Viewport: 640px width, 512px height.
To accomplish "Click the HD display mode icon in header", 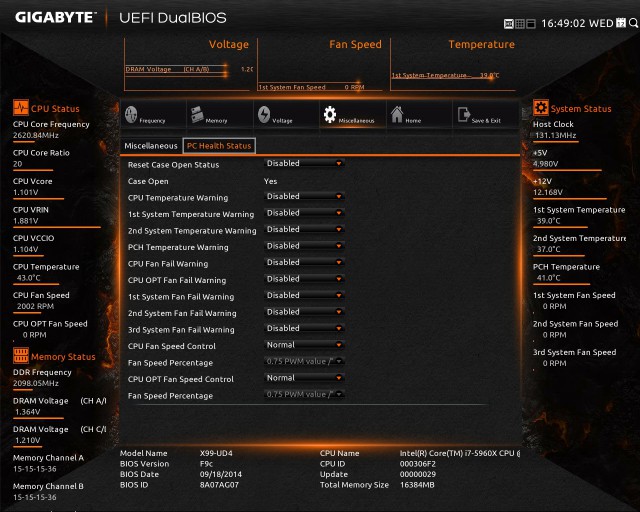I will (509, 24).
